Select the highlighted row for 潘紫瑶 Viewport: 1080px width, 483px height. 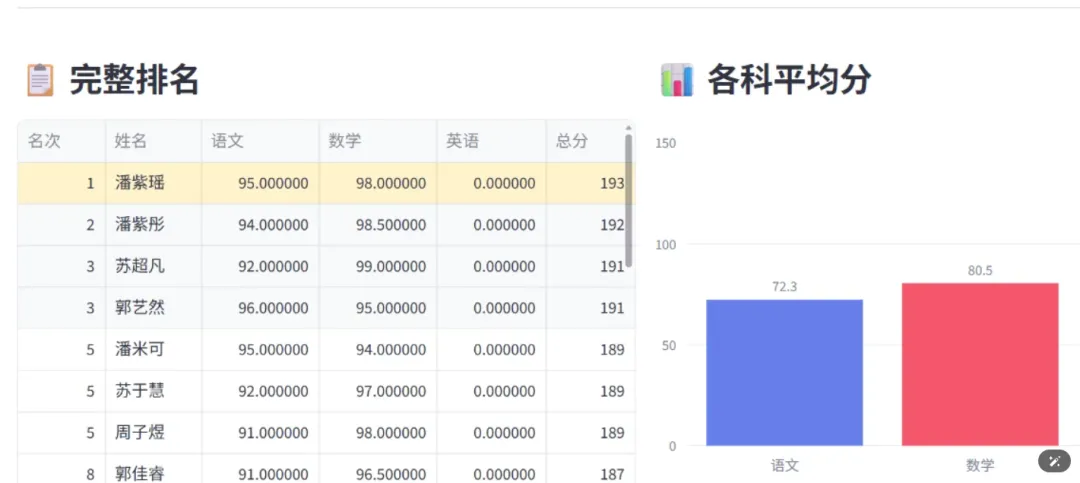point(326,183)
